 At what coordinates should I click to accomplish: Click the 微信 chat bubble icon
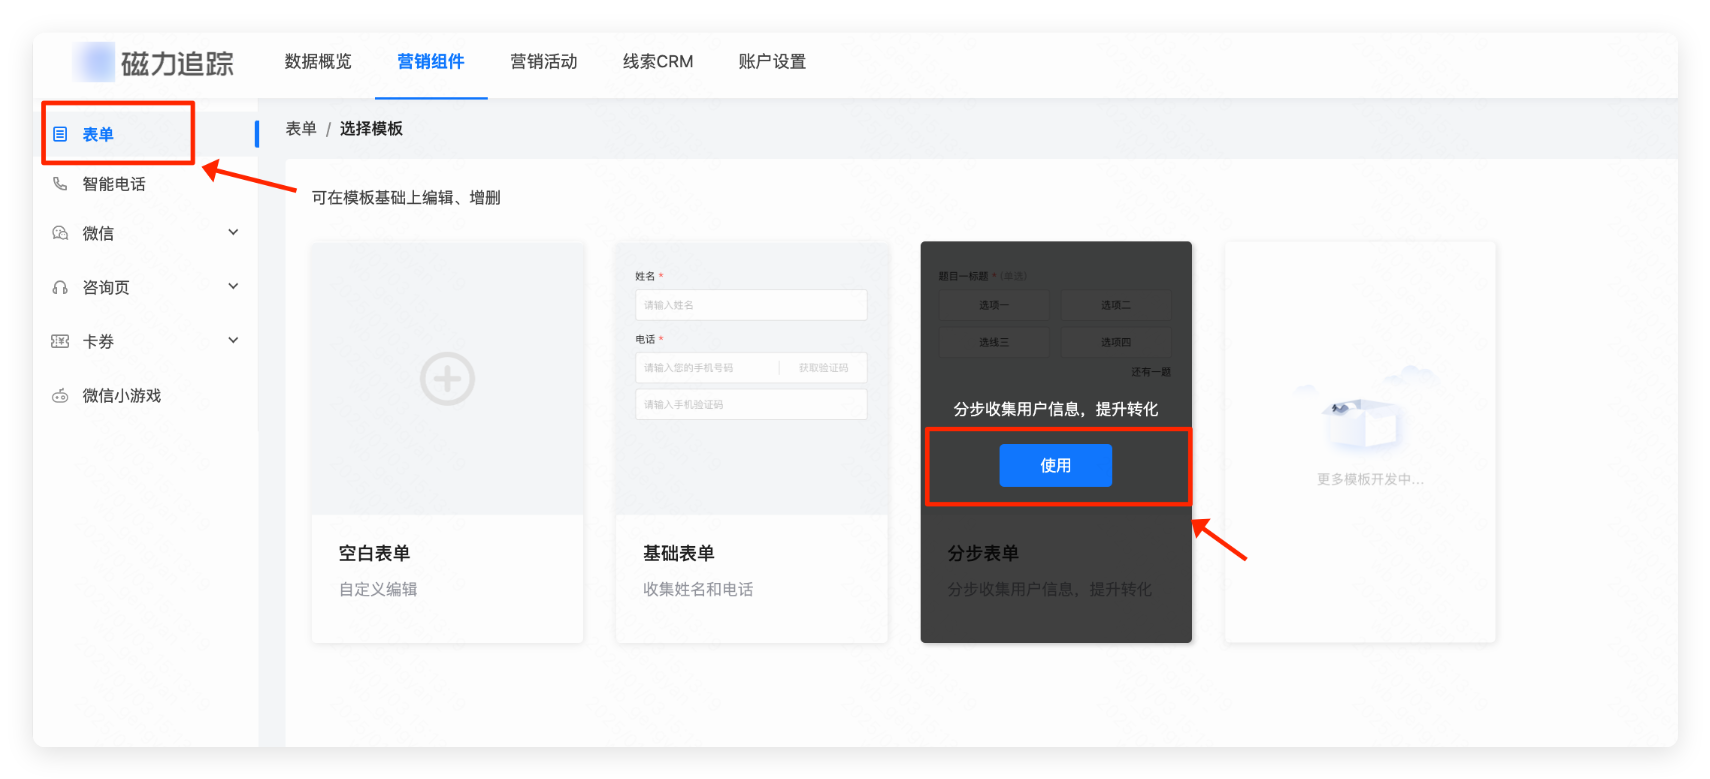point(60,233)
